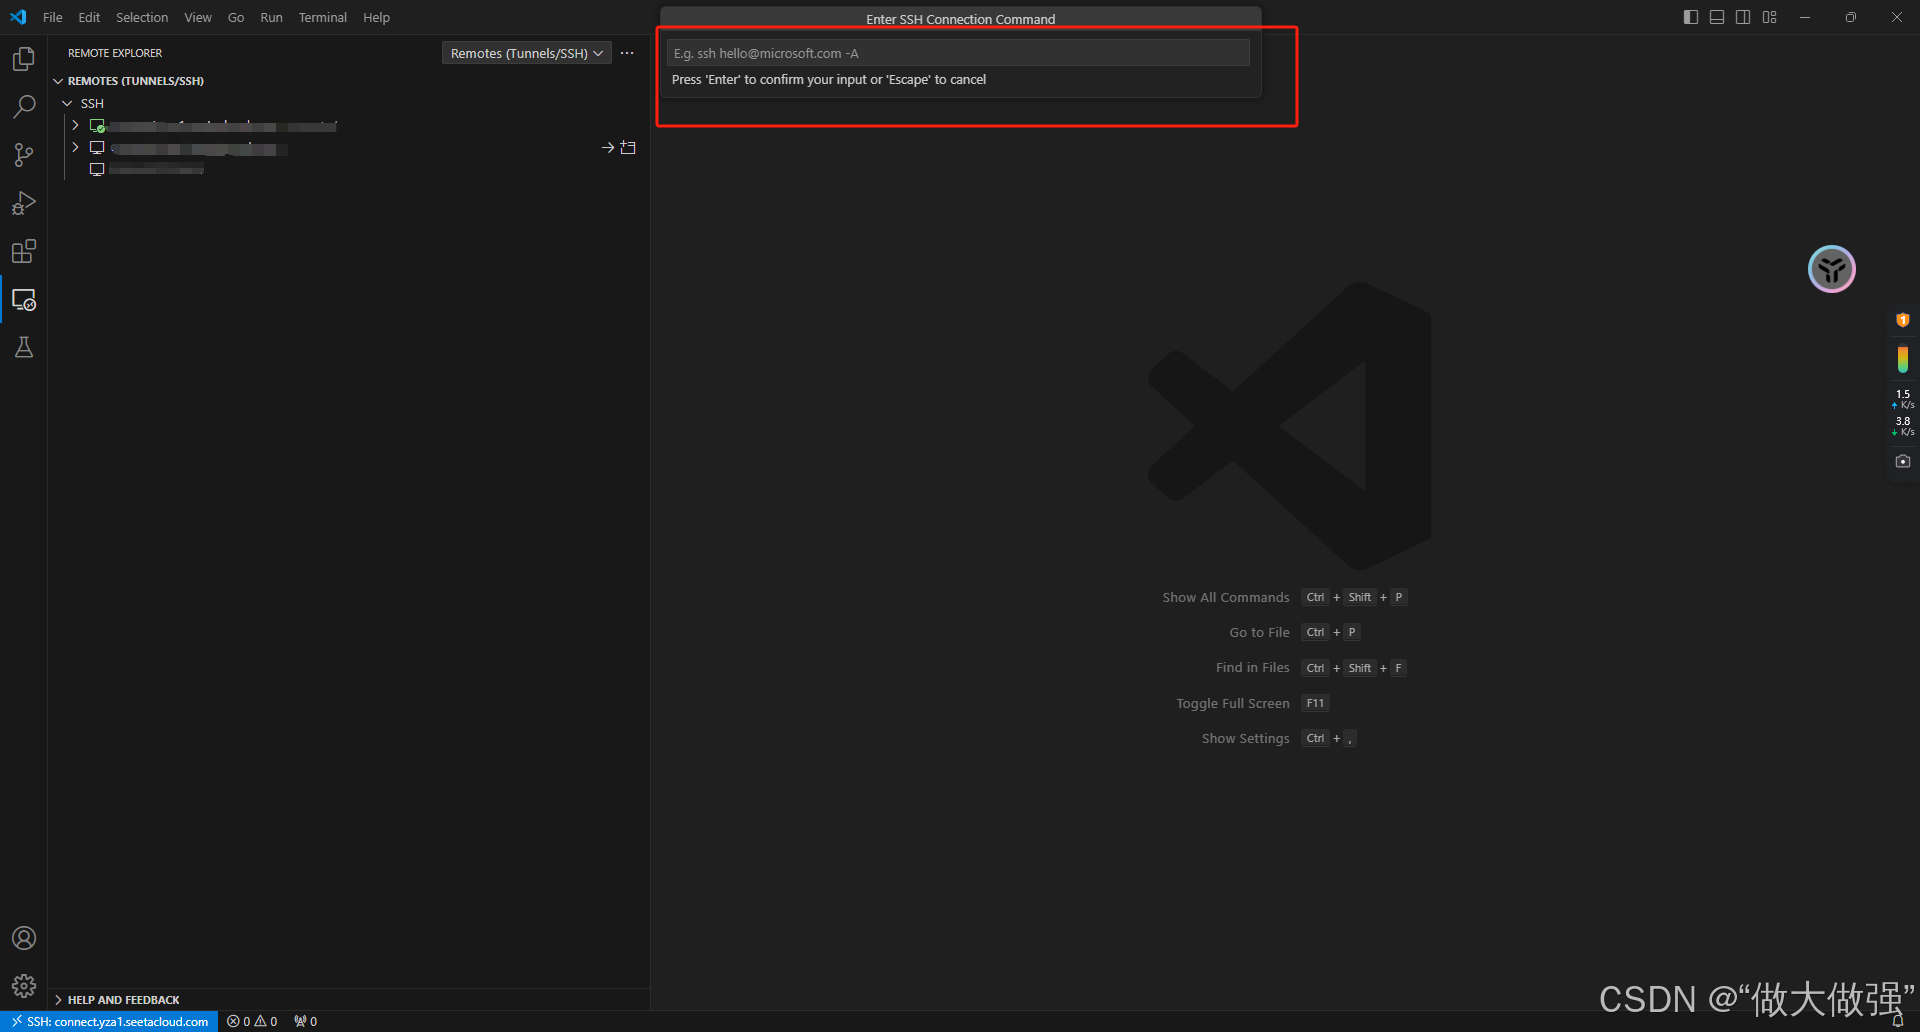Screen dimensions: 1920x1032
Task: Open the Manage gear icon
Action: point(24,986)
